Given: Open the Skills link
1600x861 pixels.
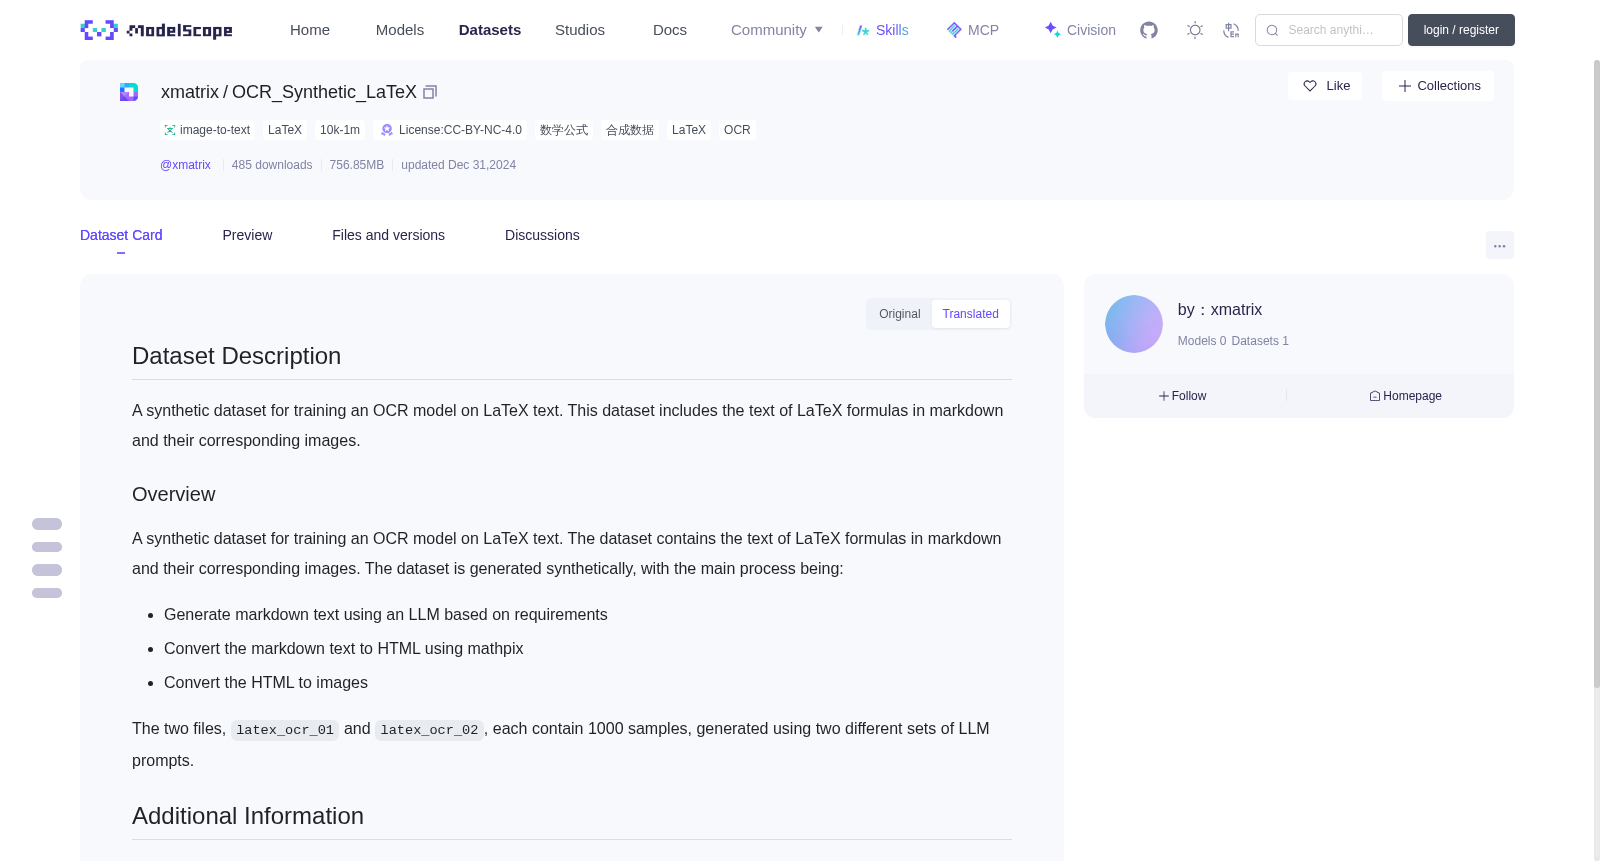Looking at the screenshot, I should (883, 30).
